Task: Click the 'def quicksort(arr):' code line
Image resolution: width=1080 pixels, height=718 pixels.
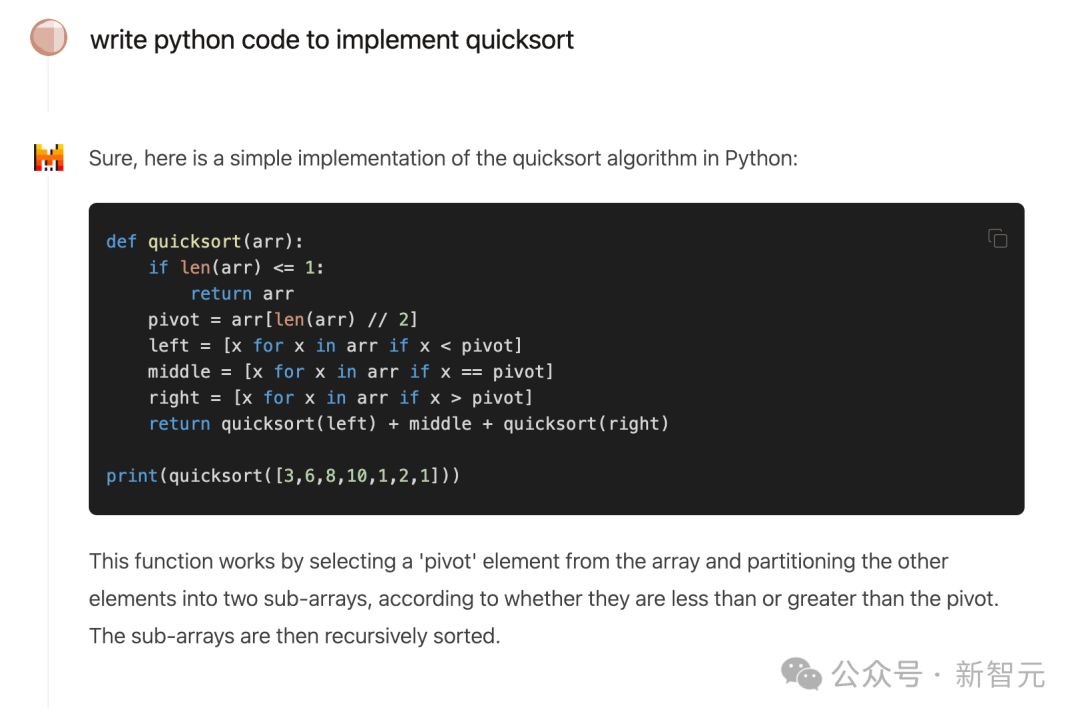Action: 204,241
